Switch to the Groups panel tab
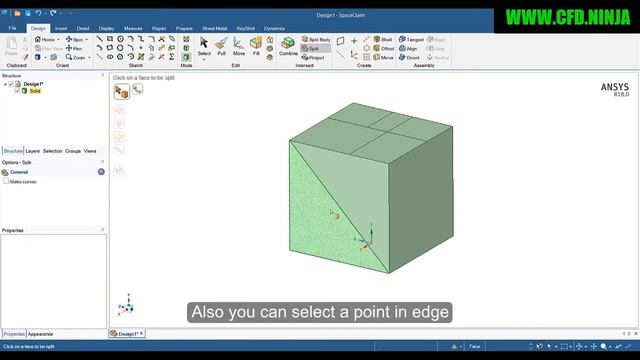 (x=73, y=151)
